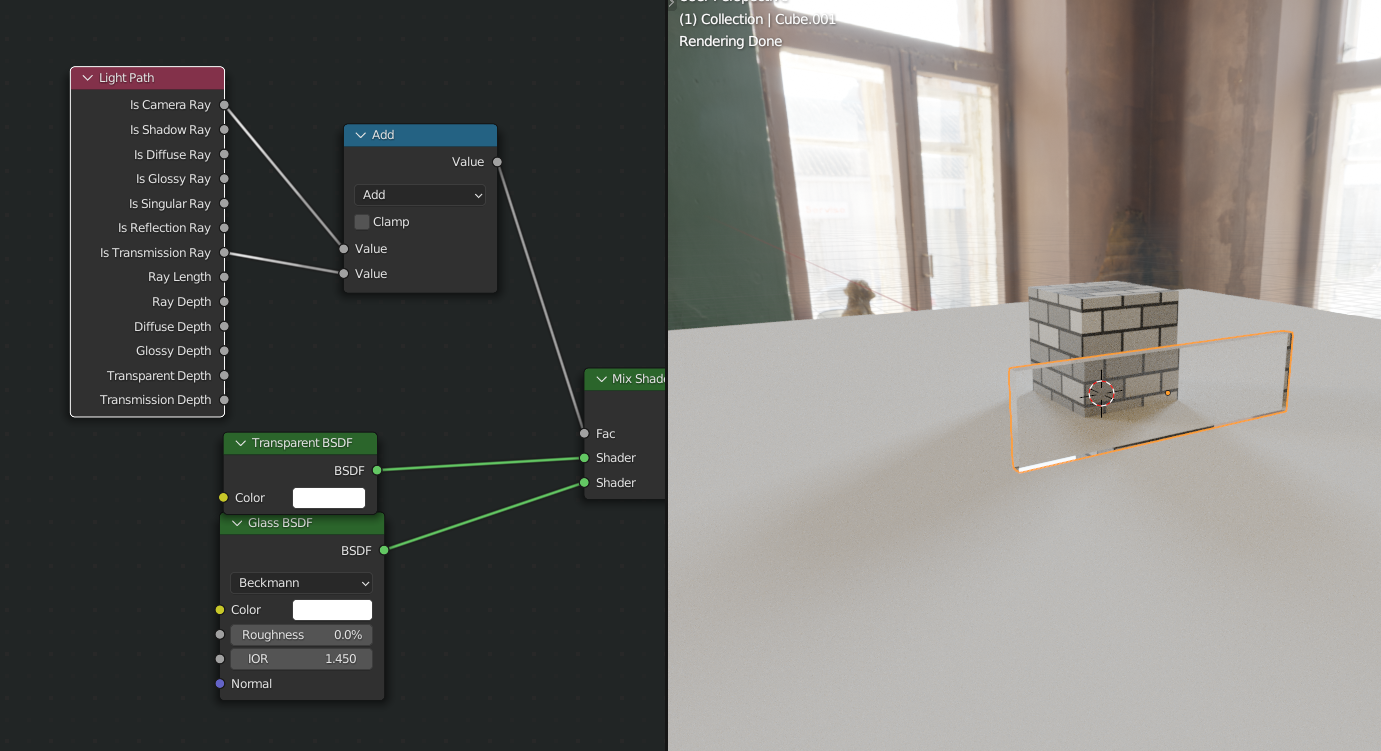Click the Glass BSDF output socket
This screenshot has height=751, width=1381.
point(384,550)
